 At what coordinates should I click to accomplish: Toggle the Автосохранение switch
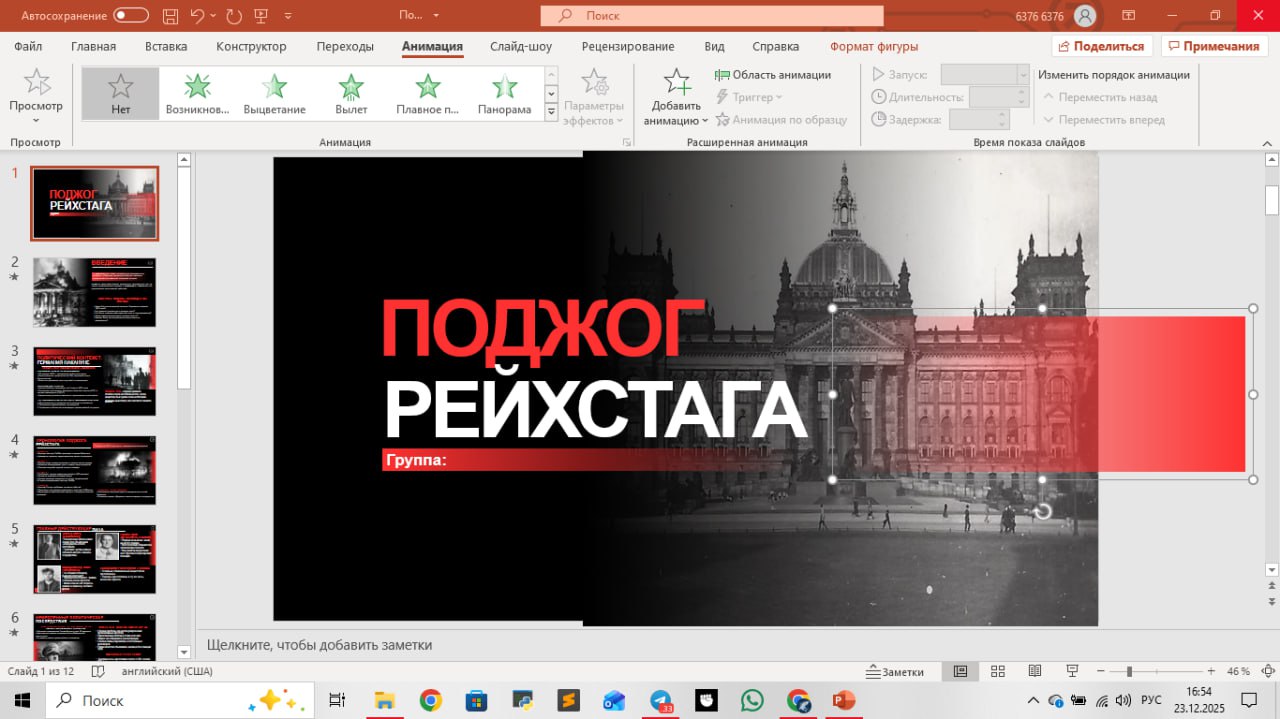click(131, 15)
